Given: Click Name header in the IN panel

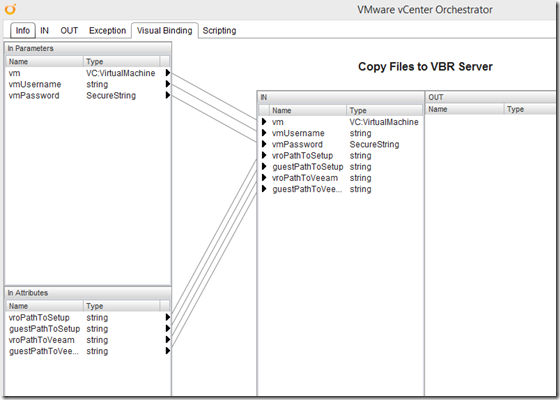Looking at the screenshot, I should coord(308,110).
